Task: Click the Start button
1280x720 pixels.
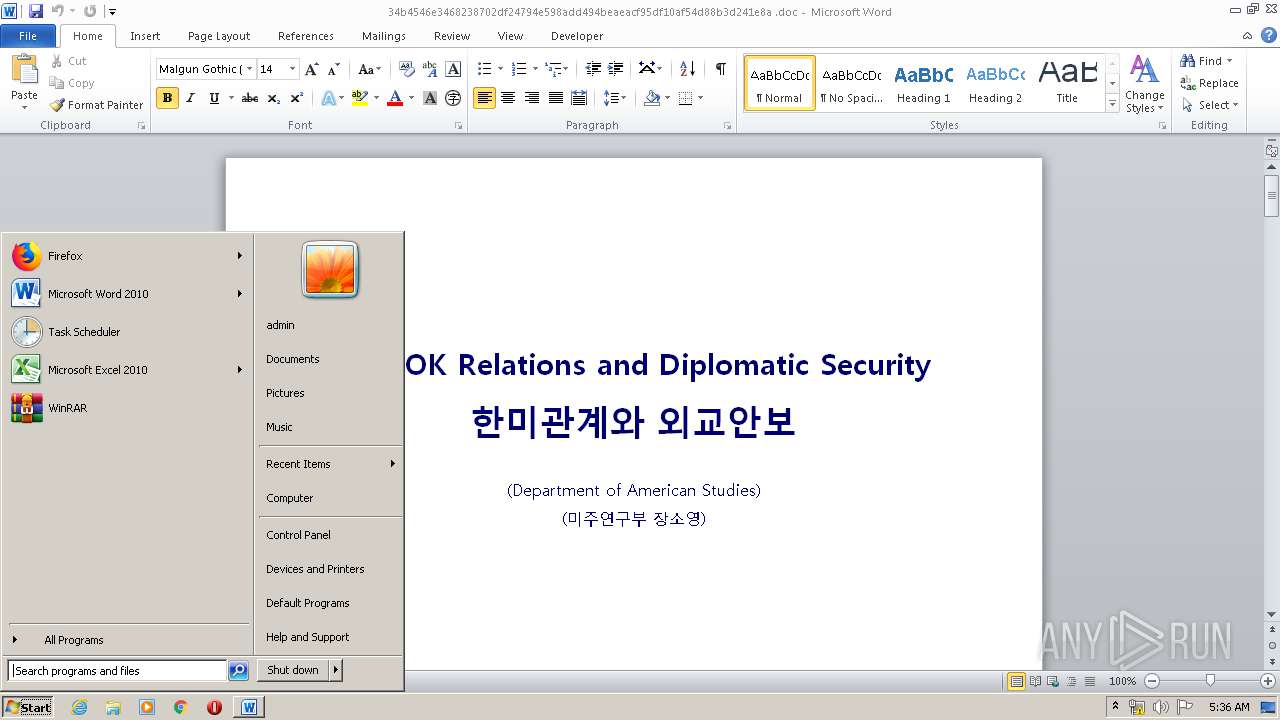Action: point(28,707)
